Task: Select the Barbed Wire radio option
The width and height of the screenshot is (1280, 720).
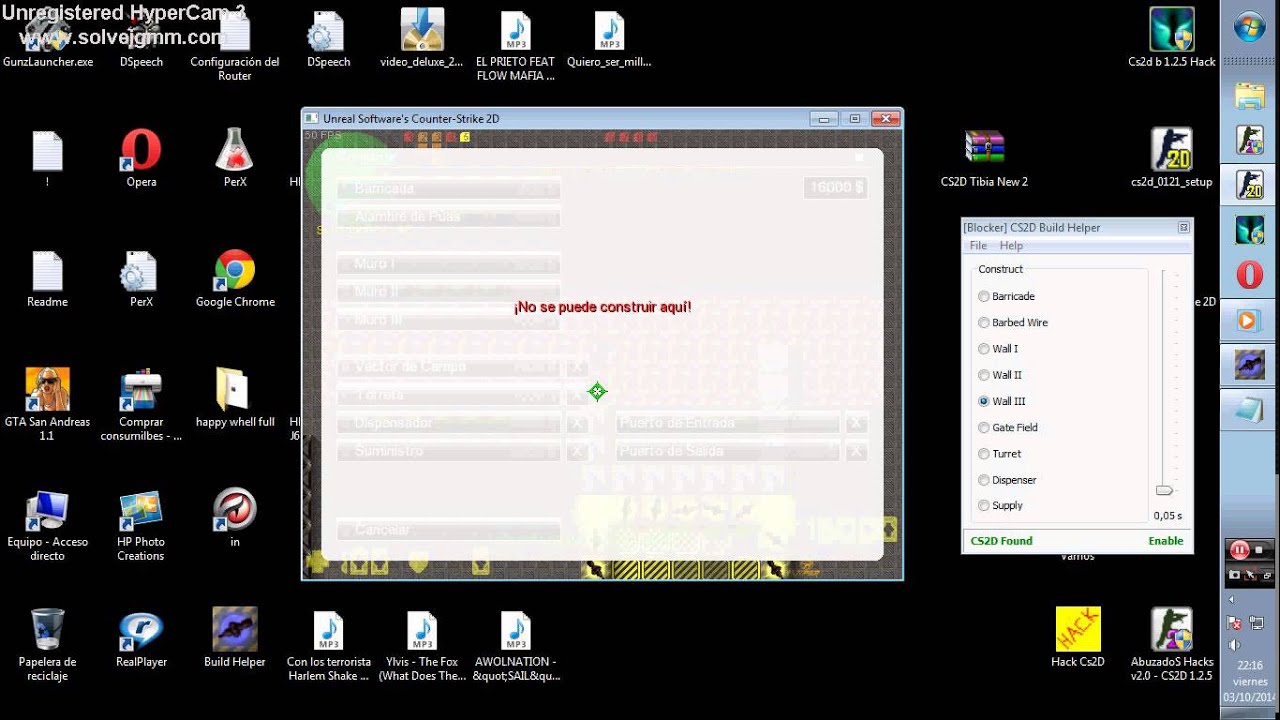Action: coord(1013,322)
